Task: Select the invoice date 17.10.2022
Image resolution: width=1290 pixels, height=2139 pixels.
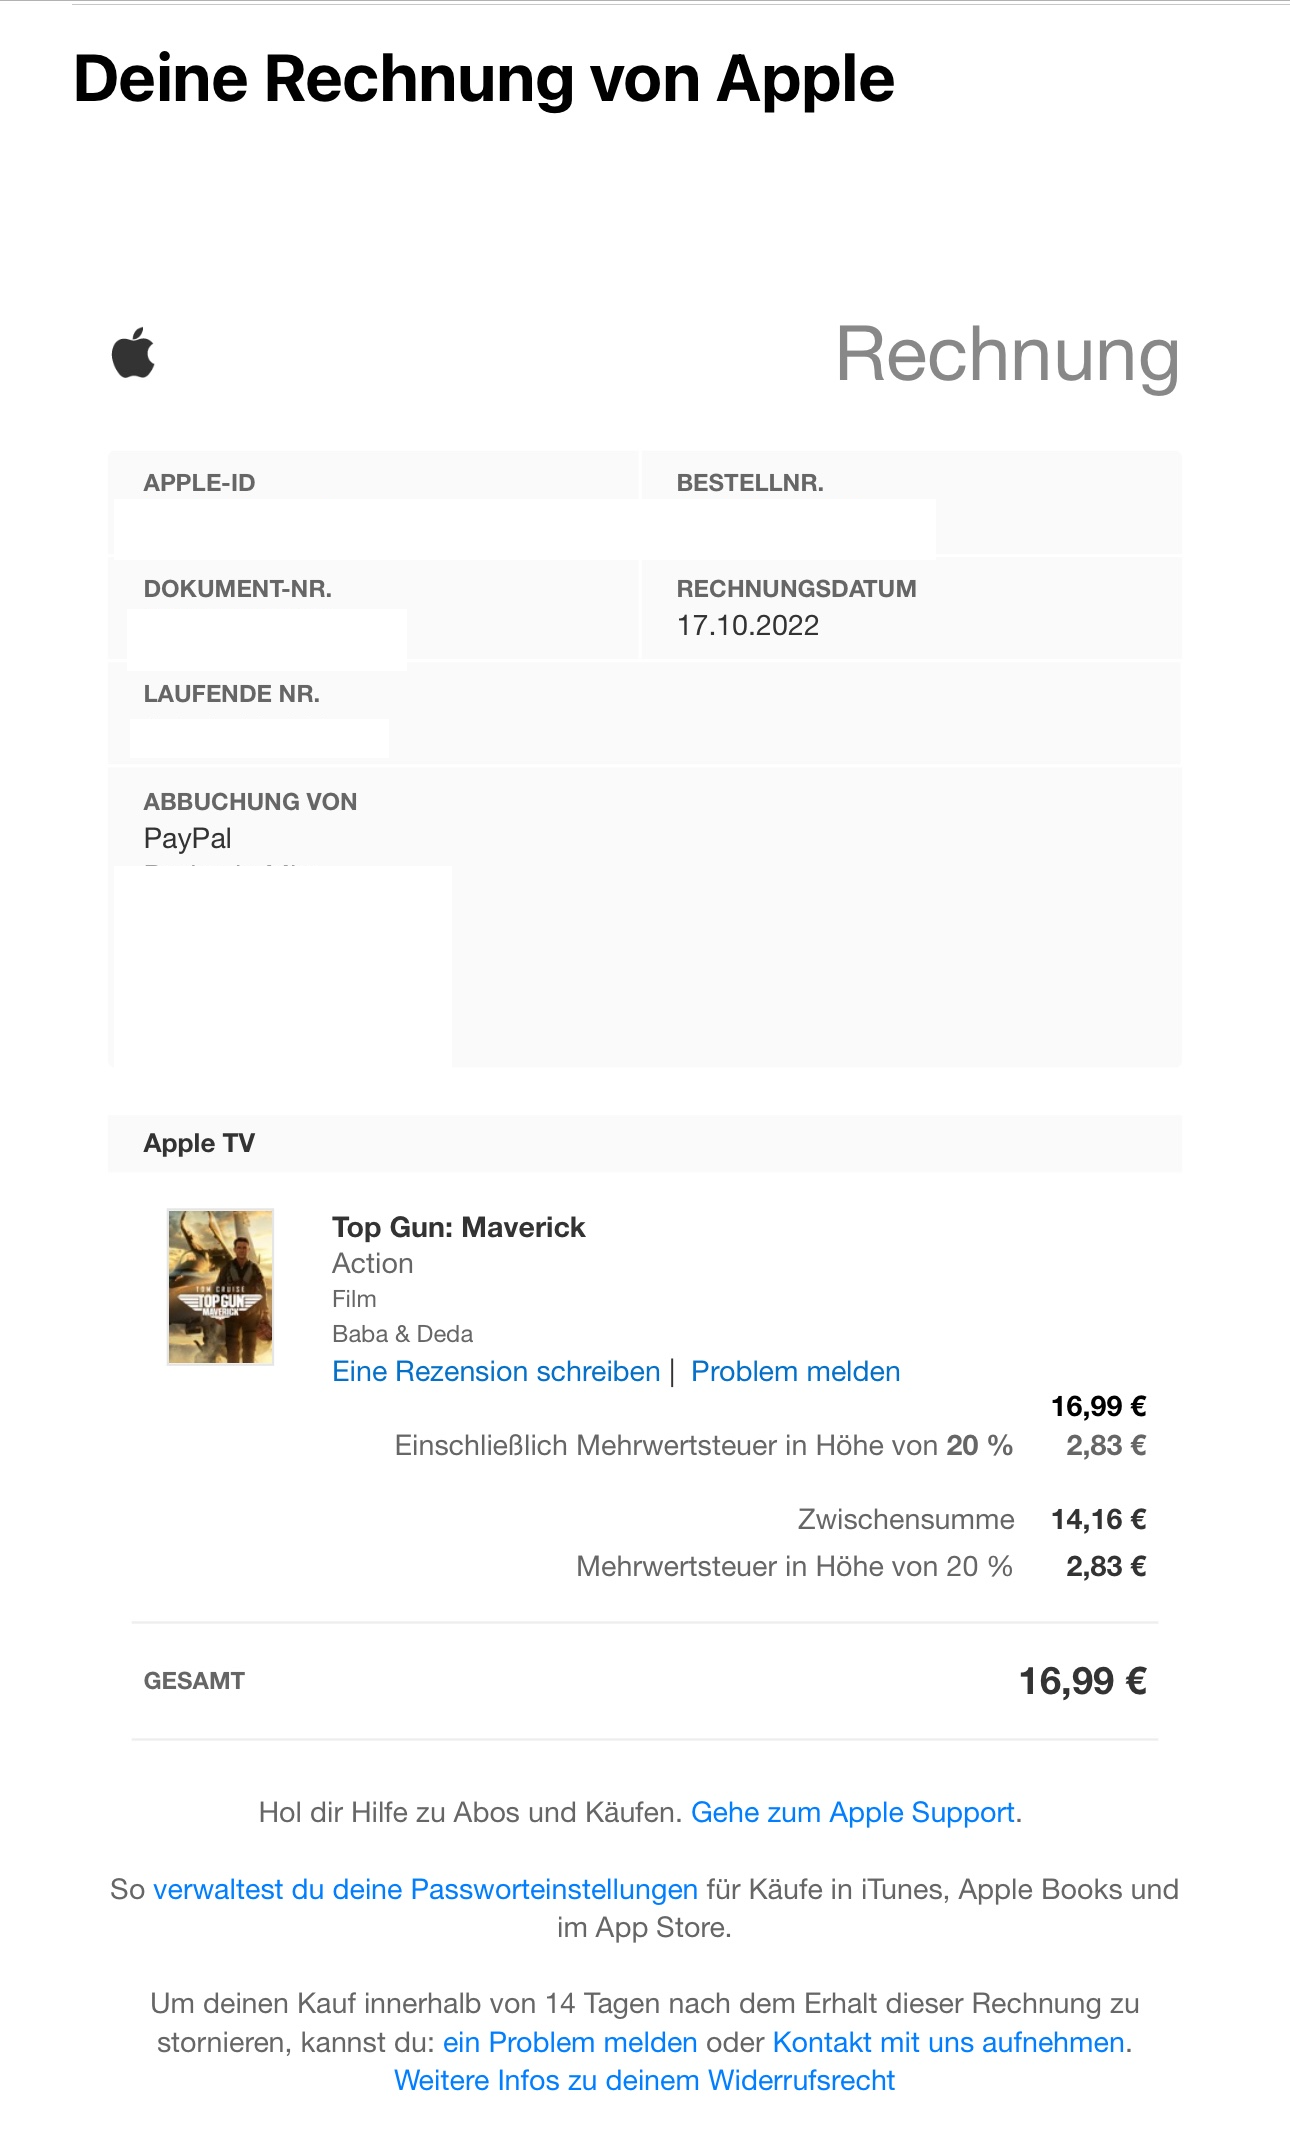Action: [748, 625]
